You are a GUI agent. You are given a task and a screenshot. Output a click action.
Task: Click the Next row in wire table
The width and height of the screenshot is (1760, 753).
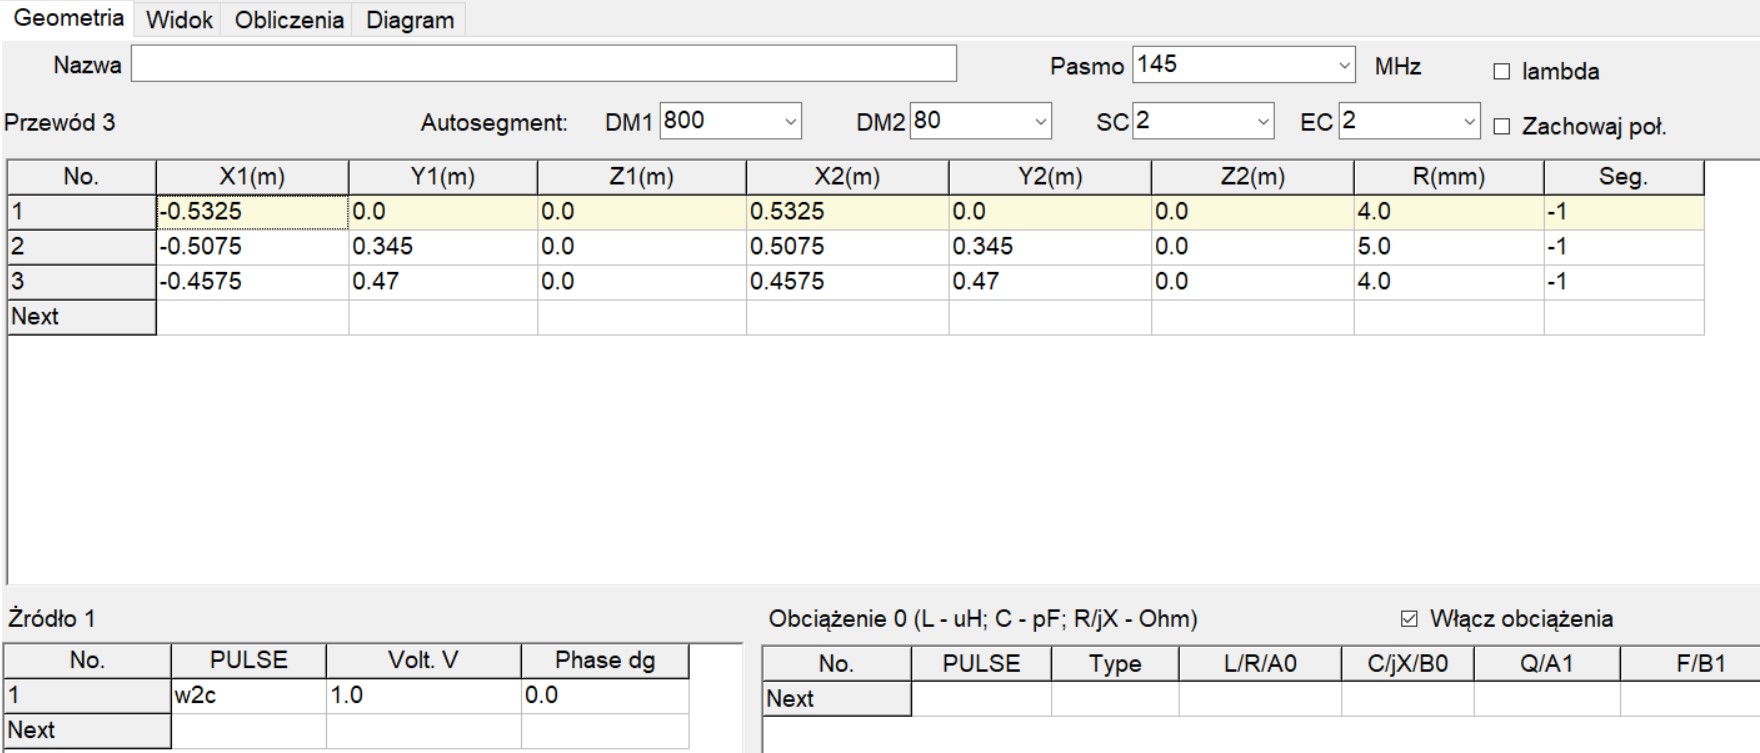81,317
